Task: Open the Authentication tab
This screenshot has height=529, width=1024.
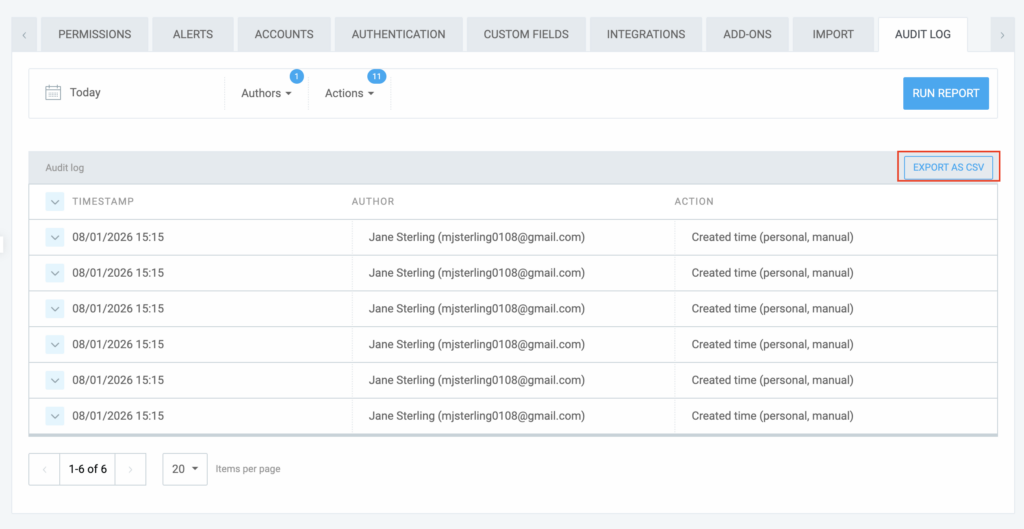Action: tap(398, 34)
